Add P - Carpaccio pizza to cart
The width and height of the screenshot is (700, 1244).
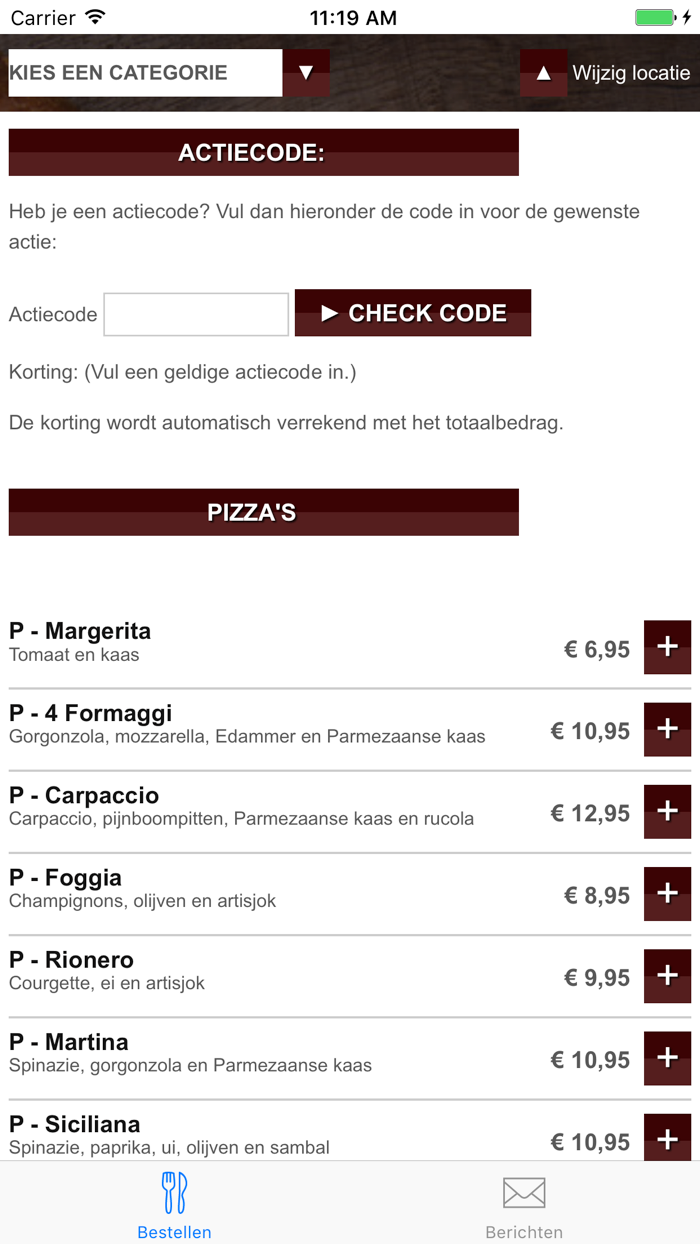(667, 812)
